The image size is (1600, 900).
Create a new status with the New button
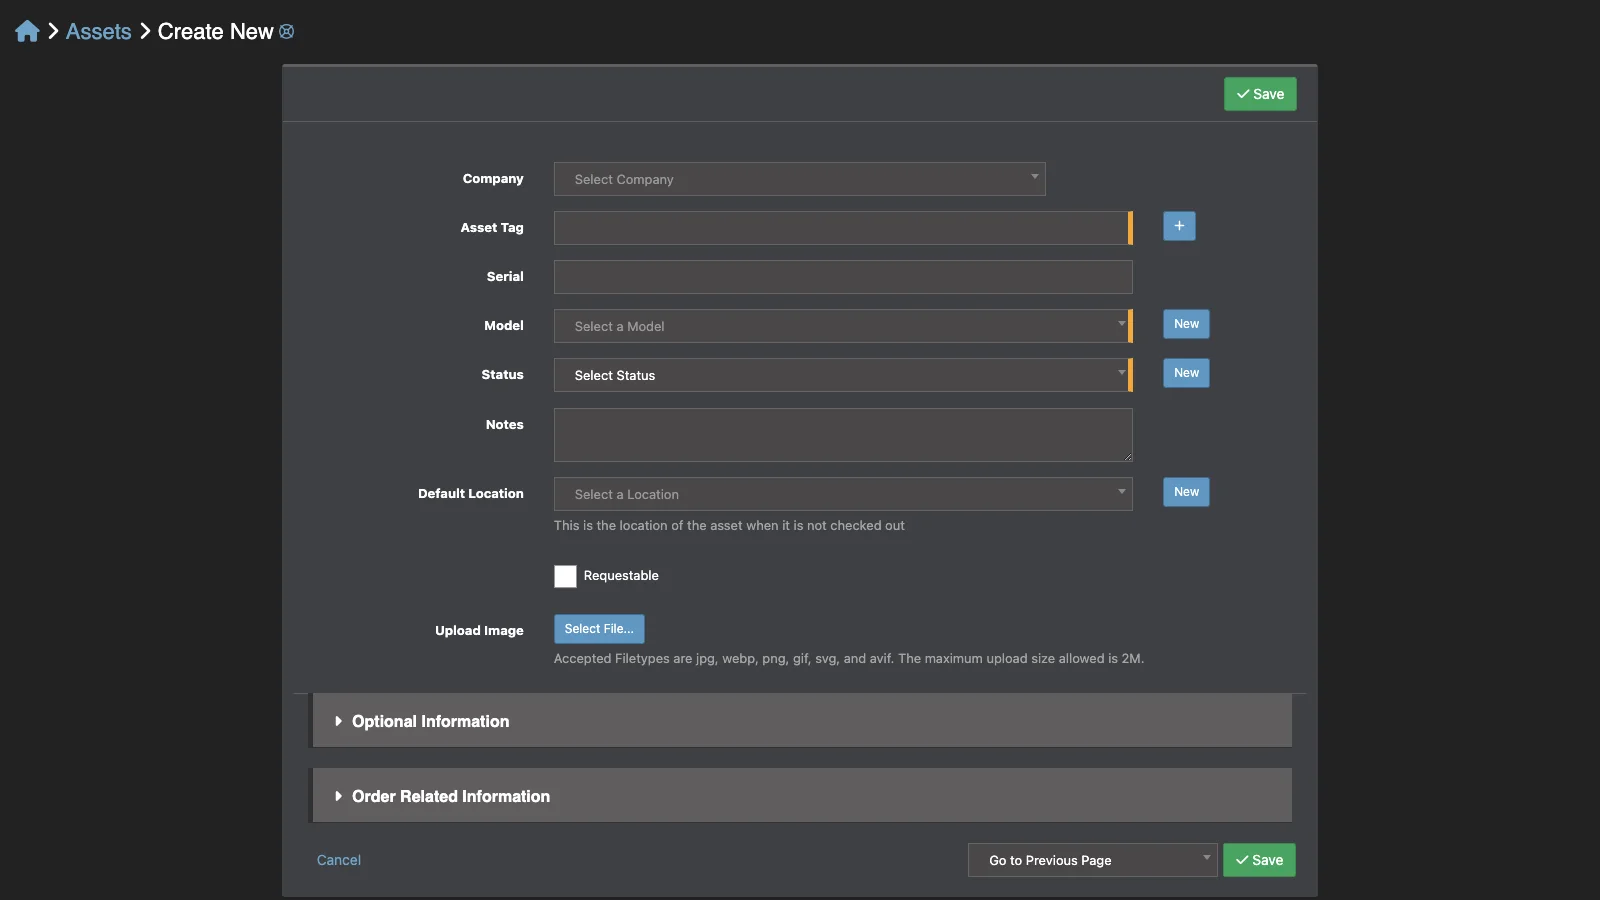(1186, 373)
